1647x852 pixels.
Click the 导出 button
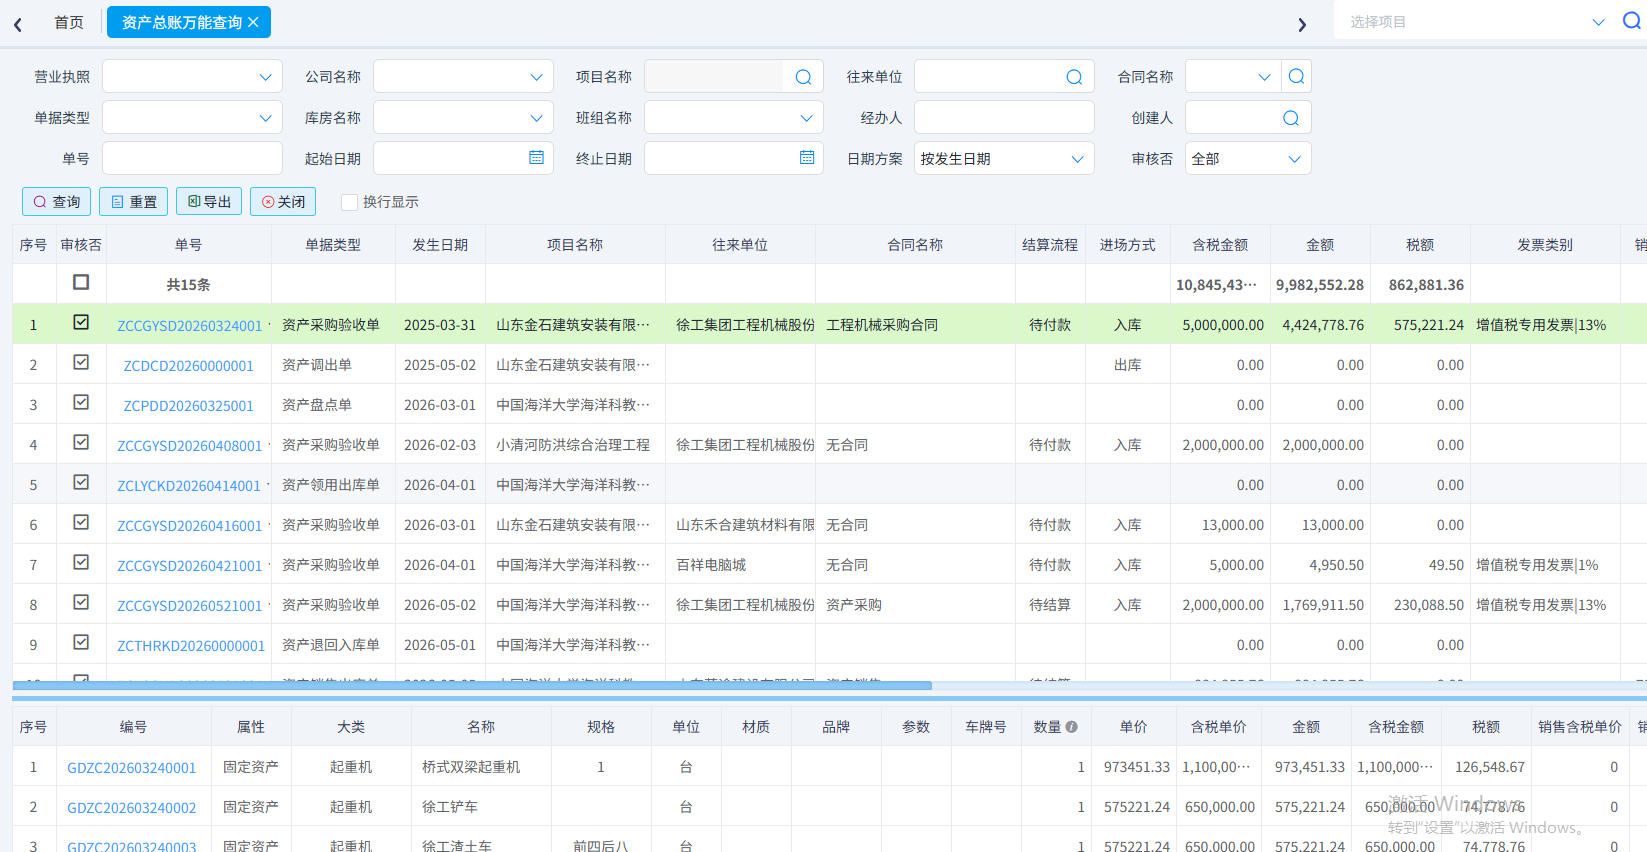[209, 202]
